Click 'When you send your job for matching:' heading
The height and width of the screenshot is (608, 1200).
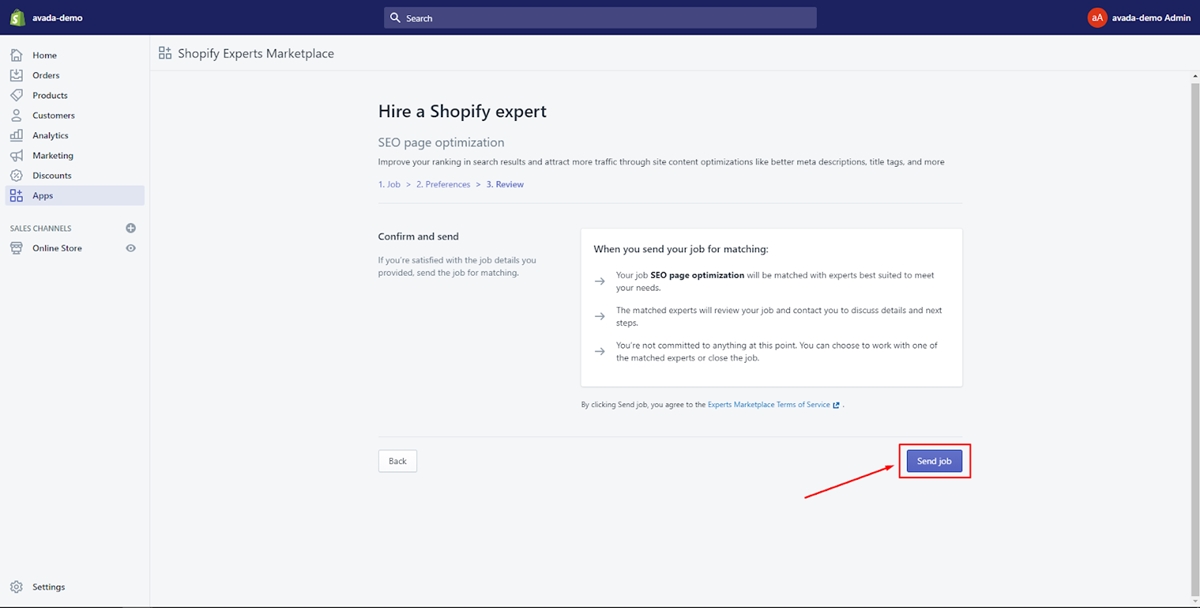681,249
